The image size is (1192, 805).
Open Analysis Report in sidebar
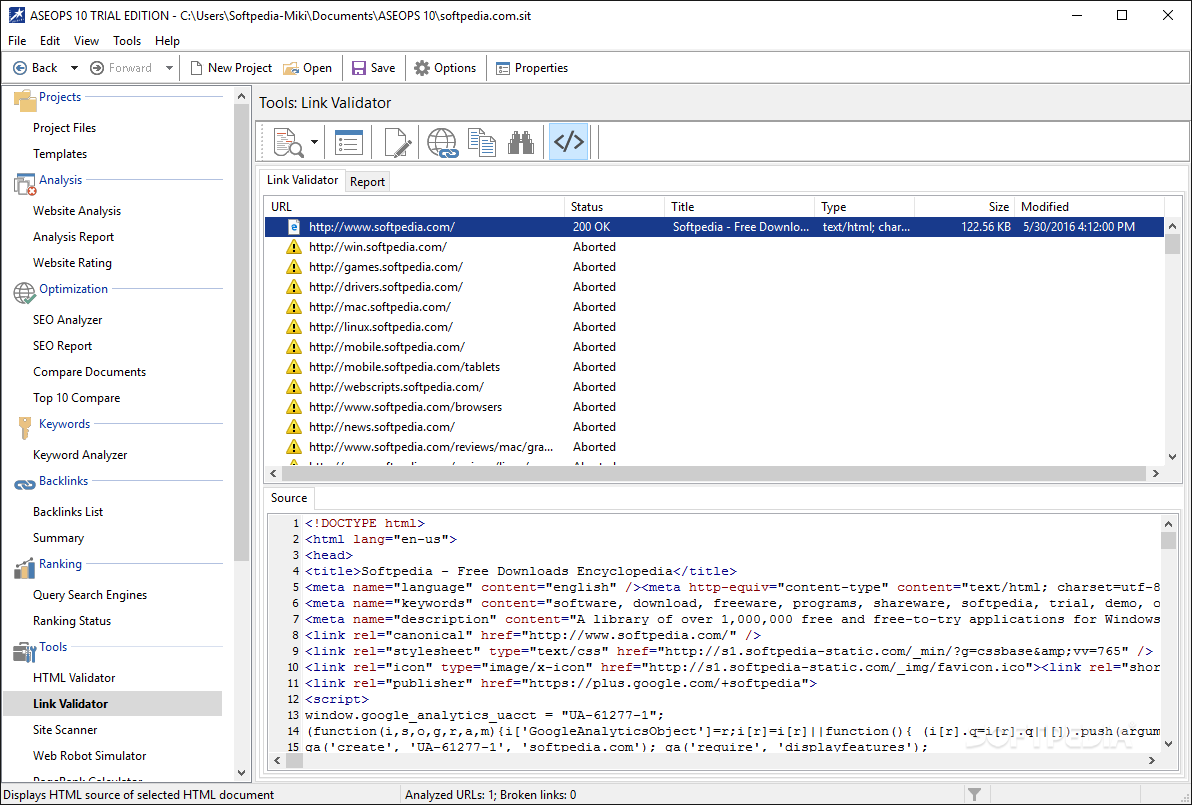coord(74,236)
